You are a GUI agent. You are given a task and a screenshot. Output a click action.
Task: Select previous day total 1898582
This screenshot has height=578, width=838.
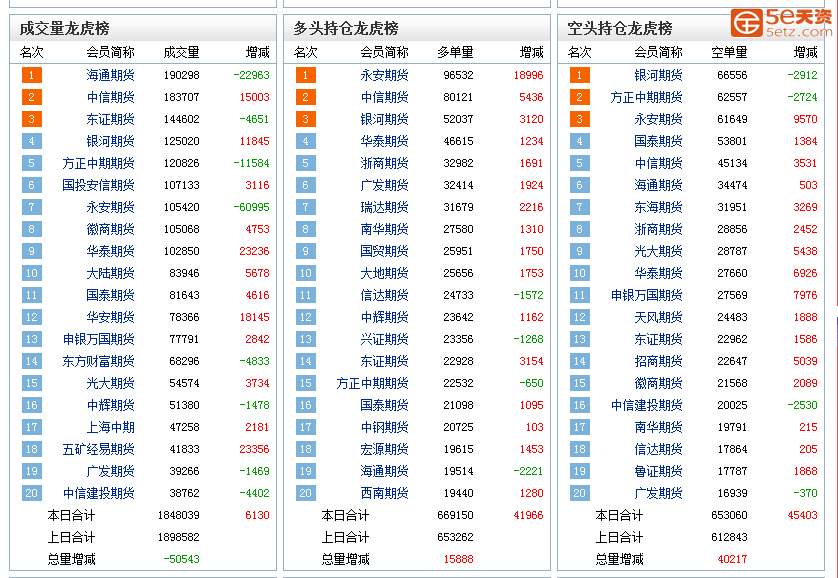(x=179, y=537)
